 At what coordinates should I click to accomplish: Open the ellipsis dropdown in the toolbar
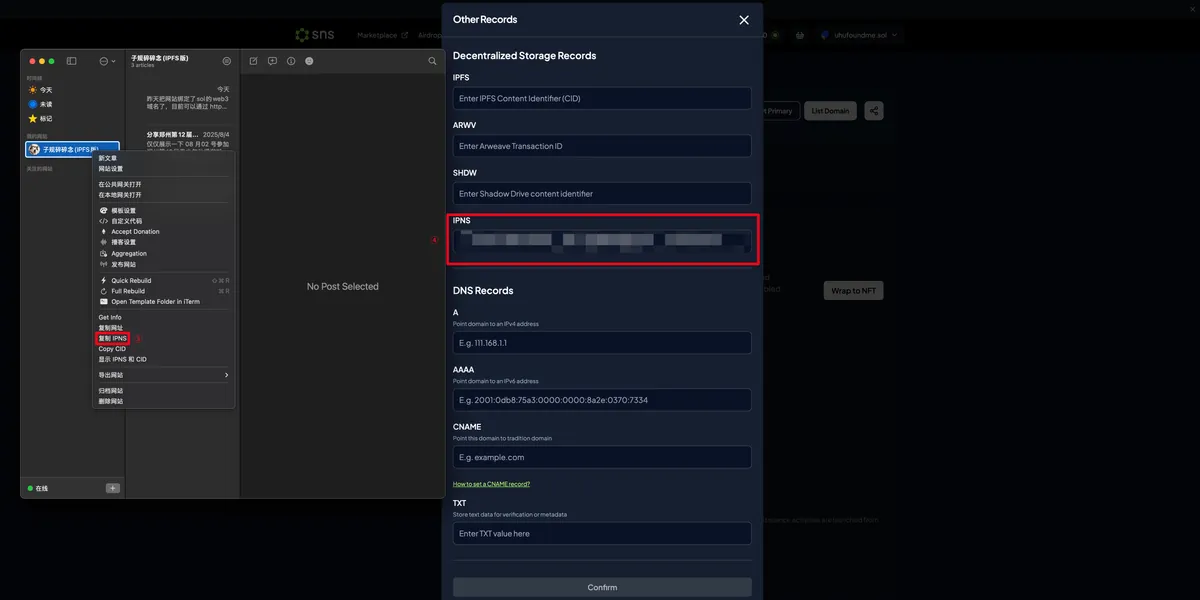pos(107,61)
